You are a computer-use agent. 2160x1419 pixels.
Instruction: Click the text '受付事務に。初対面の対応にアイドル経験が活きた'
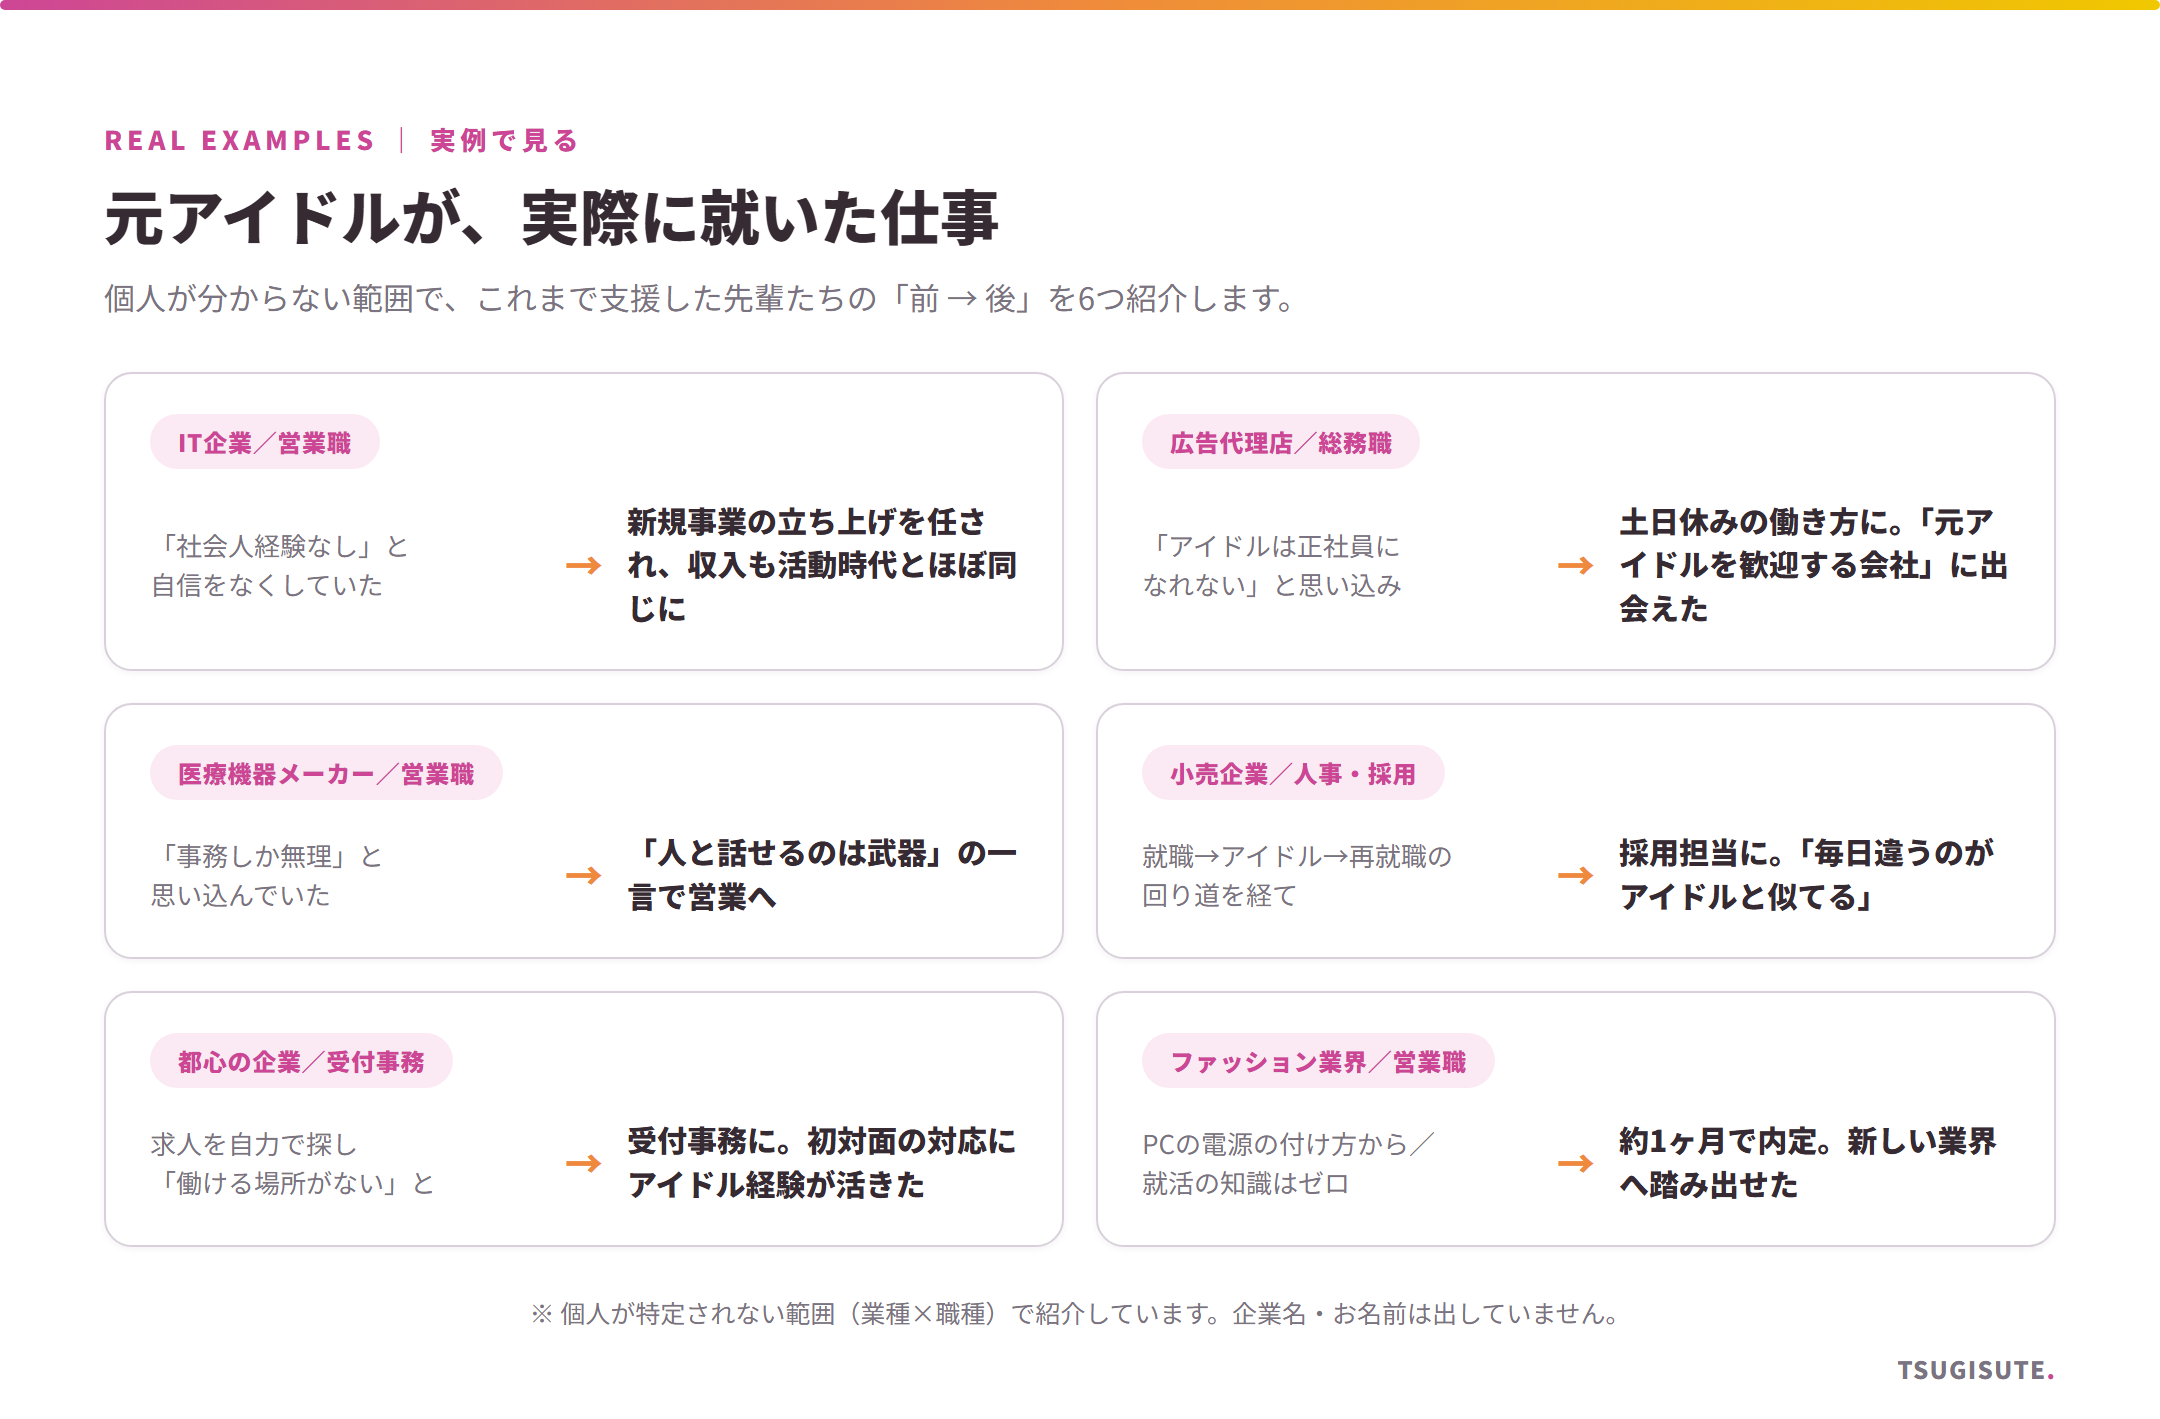822,1163
